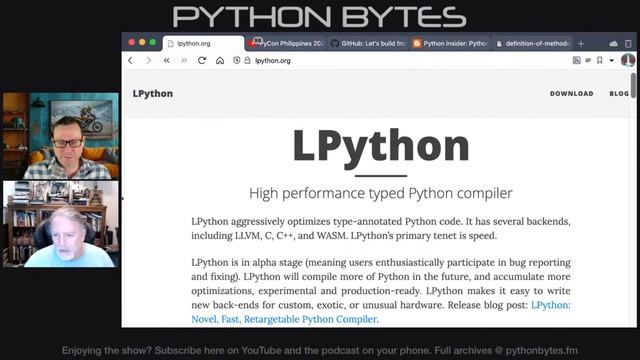Screen dimensions: 640x360
Task: Switch to the lpython.org tab
Action: 203,43
